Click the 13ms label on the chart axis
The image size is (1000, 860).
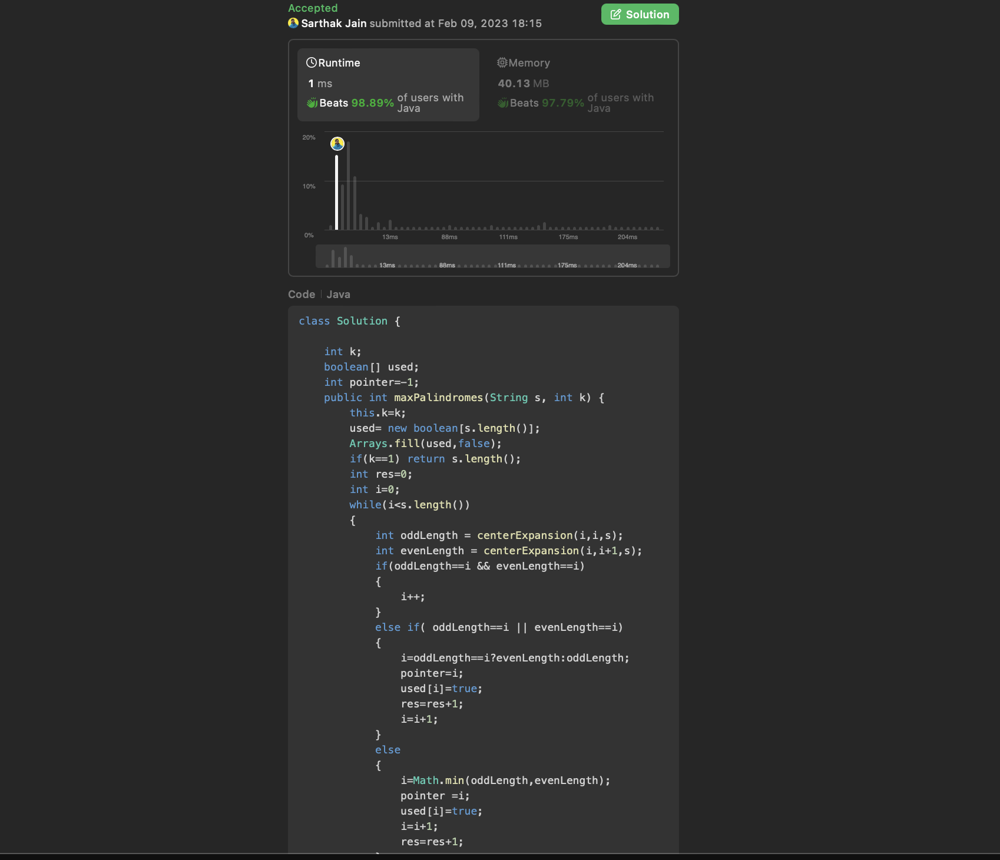click(390, 237)
